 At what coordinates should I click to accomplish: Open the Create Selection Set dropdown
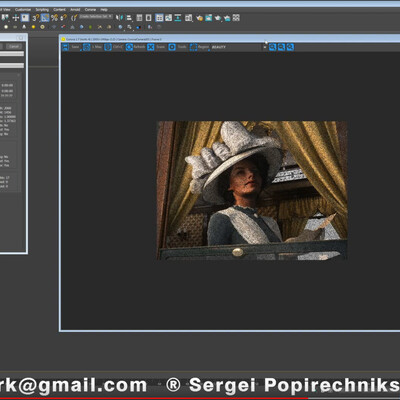[x=96, y=16]
